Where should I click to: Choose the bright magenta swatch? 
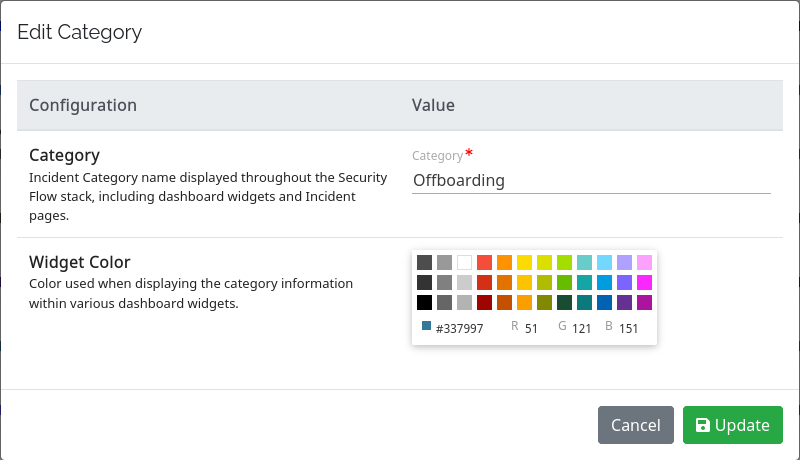tap(644, 282)
